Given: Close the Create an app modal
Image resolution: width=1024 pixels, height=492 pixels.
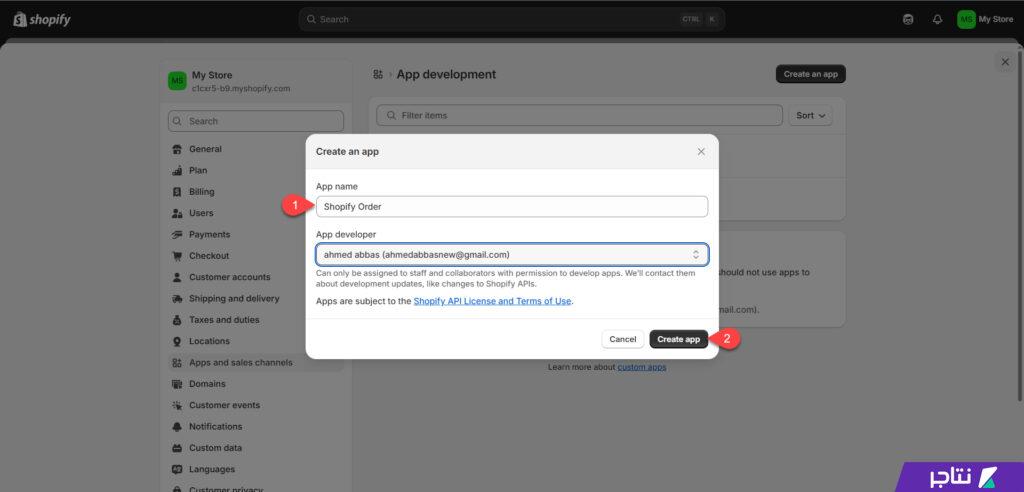Looking at the screenshot, I should [701, 152].
